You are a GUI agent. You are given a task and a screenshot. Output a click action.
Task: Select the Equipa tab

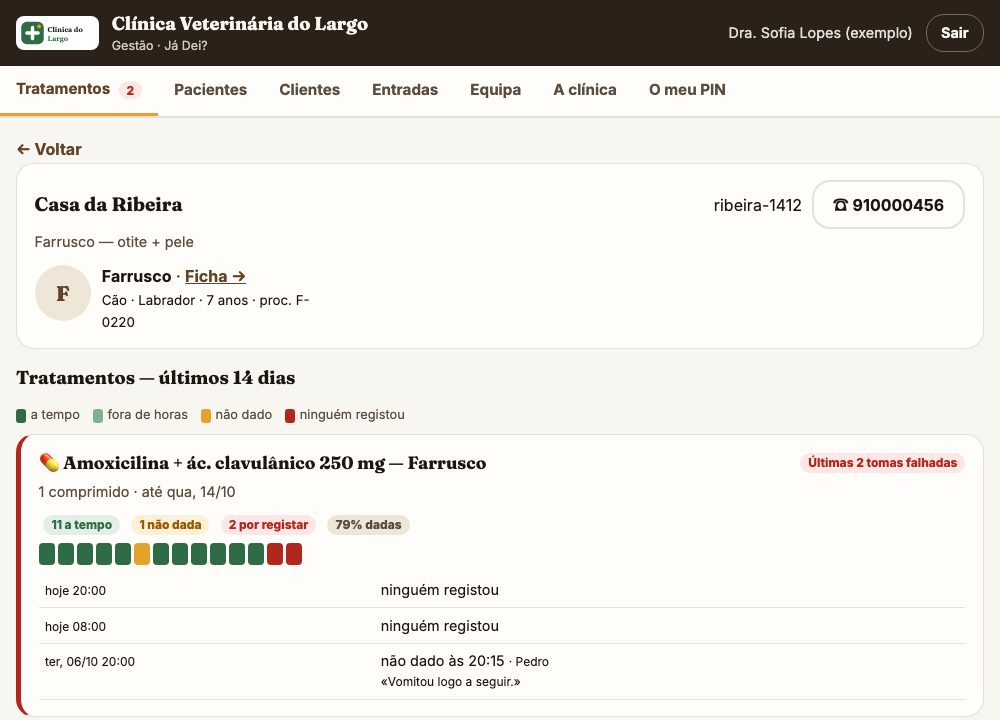pyautogui.click(x=496, y=90)
